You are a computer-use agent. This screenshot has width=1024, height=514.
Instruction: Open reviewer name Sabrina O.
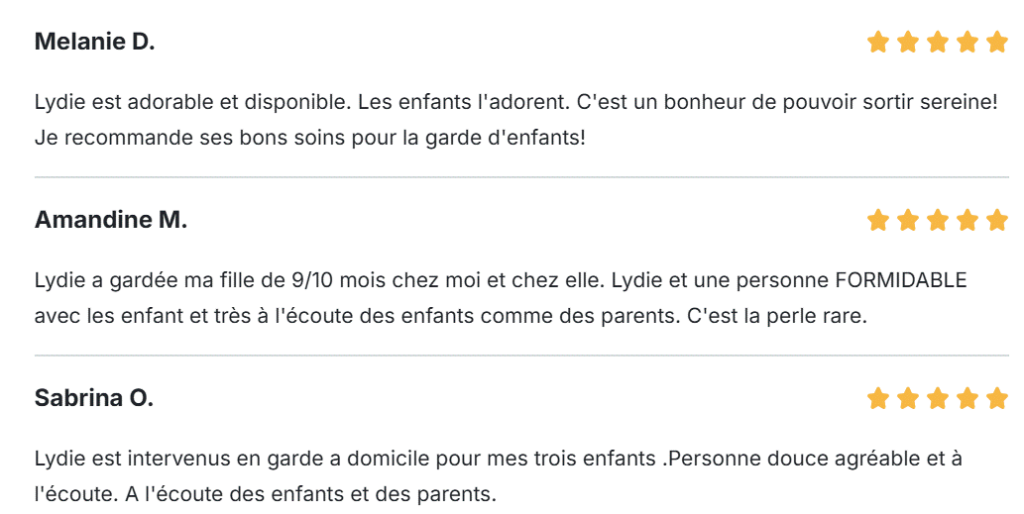(x=94, y=398)
